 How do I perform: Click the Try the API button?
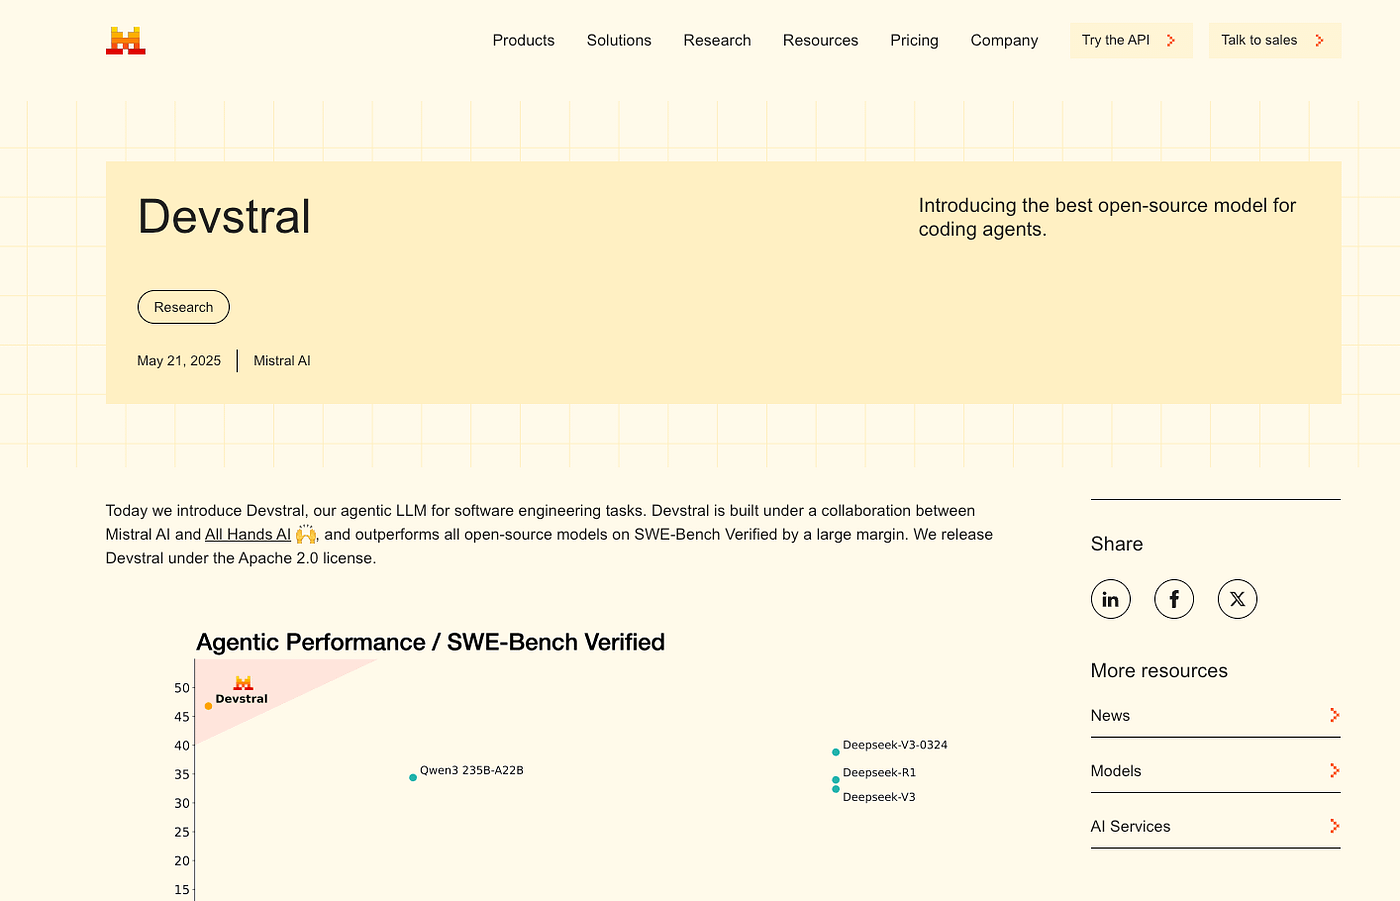1131,40
